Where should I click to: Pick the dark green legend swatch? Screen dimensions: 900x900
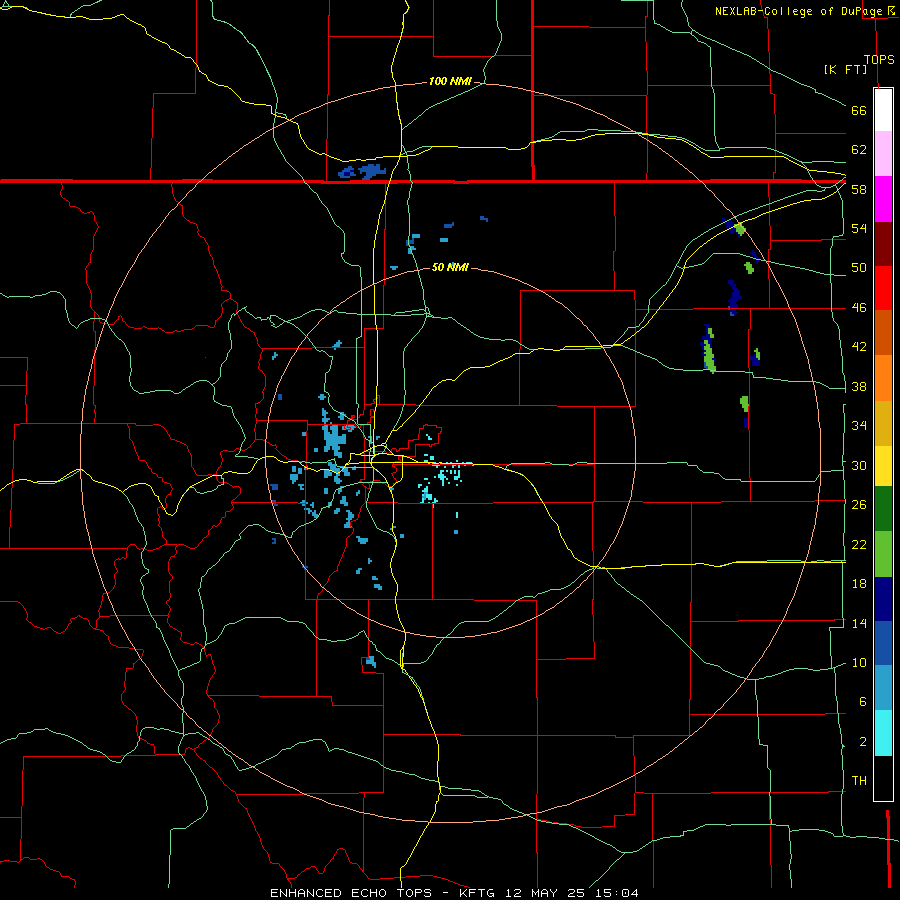tap(883, 509)
